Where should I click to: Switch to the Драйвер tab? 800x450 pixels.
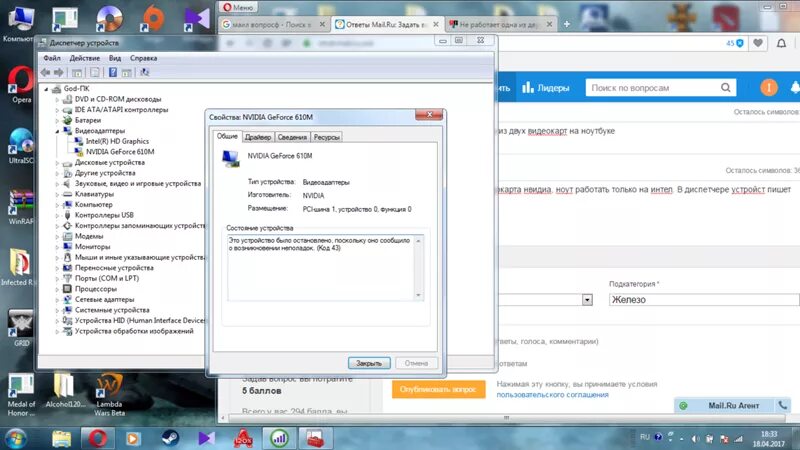pyautogui.click(x=258, y=137)
